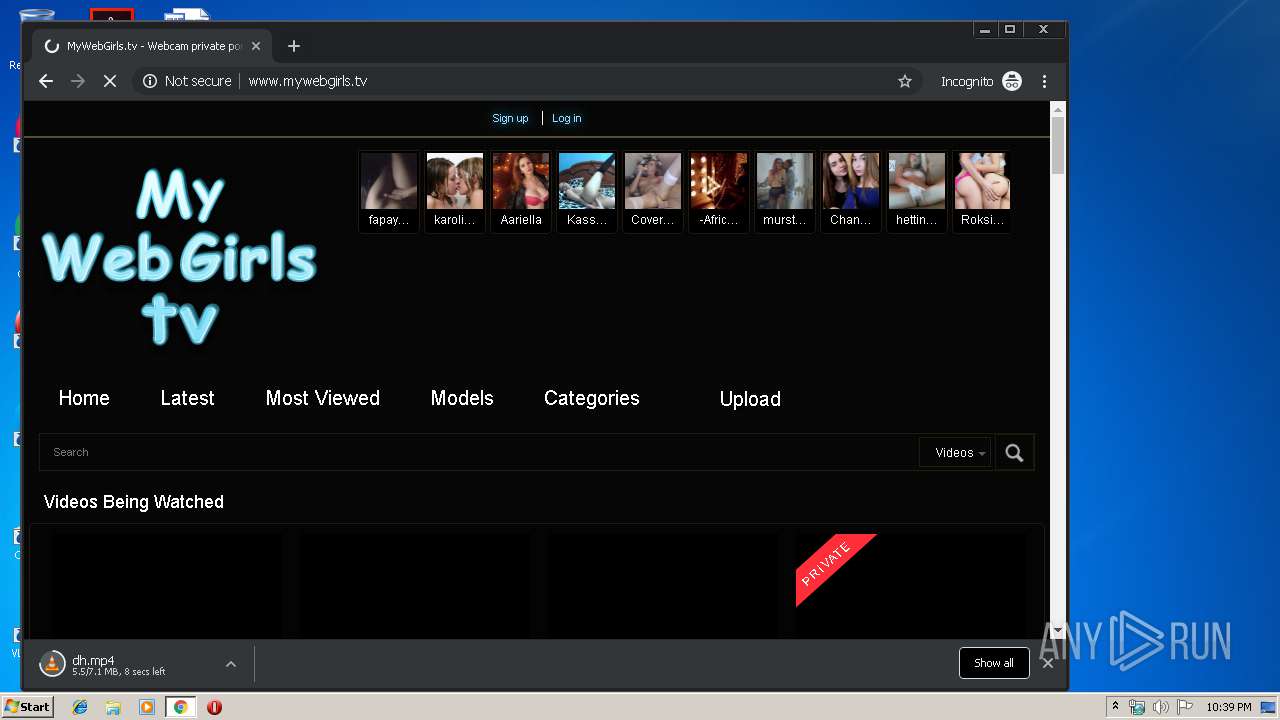Select the MyWebGirls.tv browser tab
The height and width of the screenshot is (720, 1280).
(153, 46)
